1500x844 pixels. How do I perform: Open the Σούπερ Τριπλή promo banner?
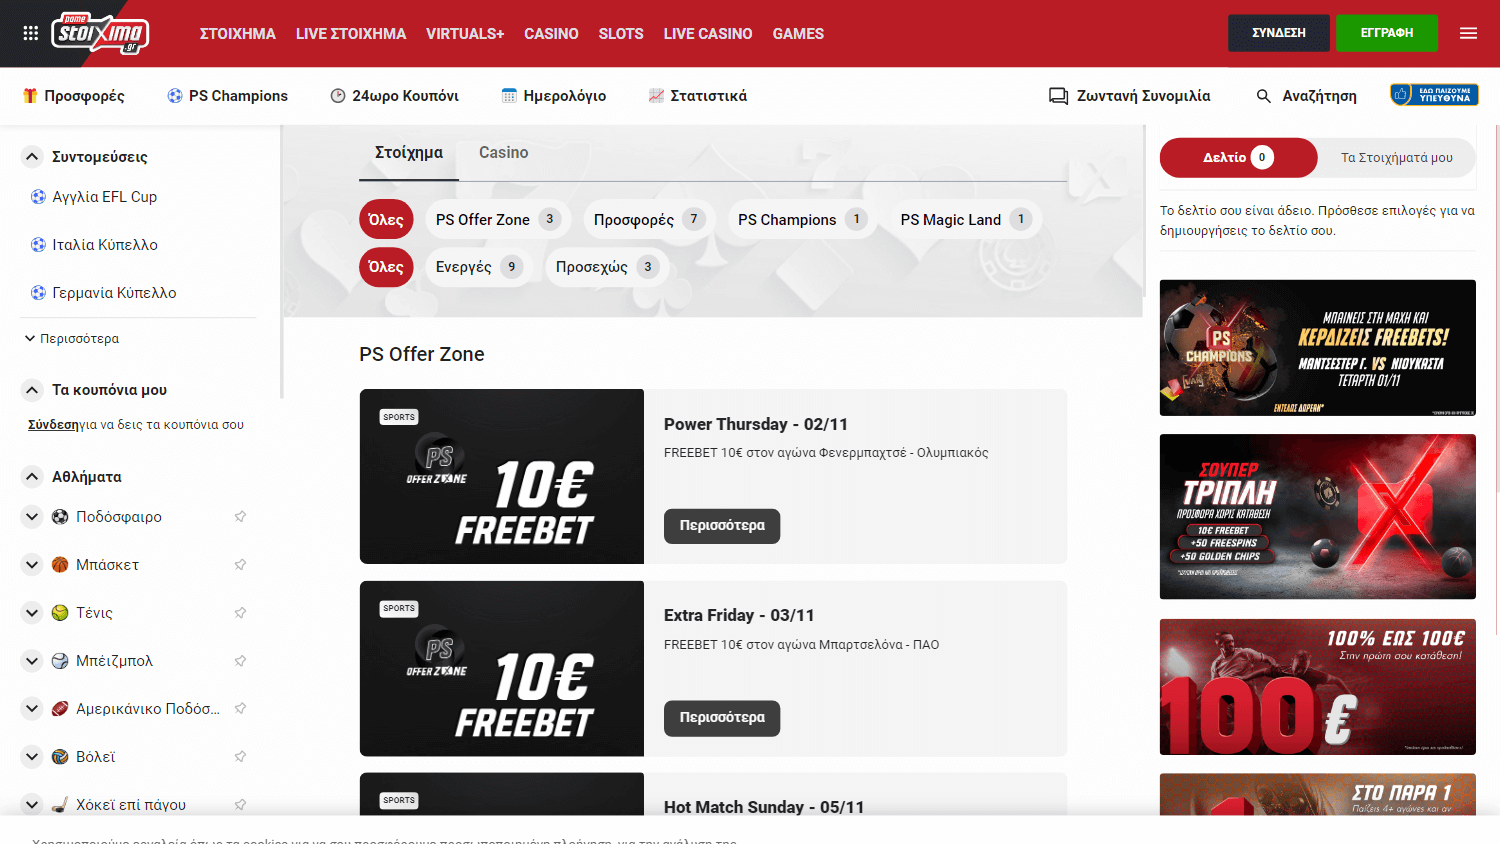click(x=1318, y=517)
